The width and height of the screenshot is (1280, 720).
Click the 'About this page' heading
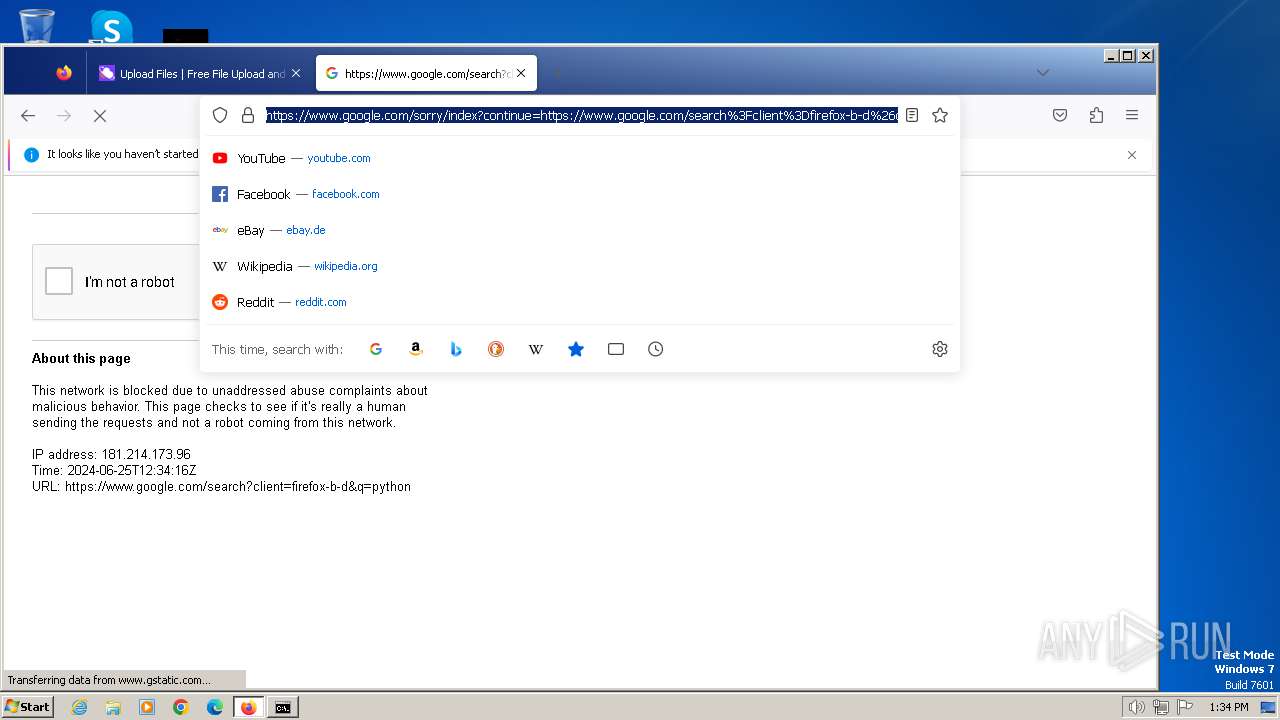(81, 358)
